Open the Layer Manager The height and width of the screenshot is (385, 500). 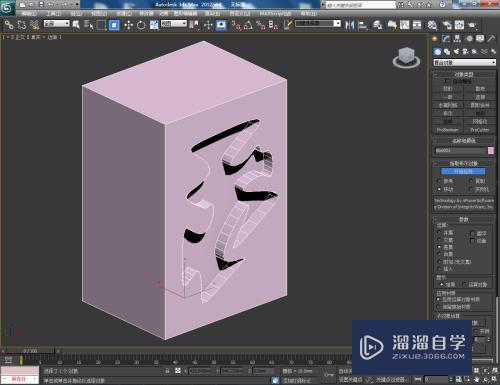pyautogui.click(x=378, y=25)
